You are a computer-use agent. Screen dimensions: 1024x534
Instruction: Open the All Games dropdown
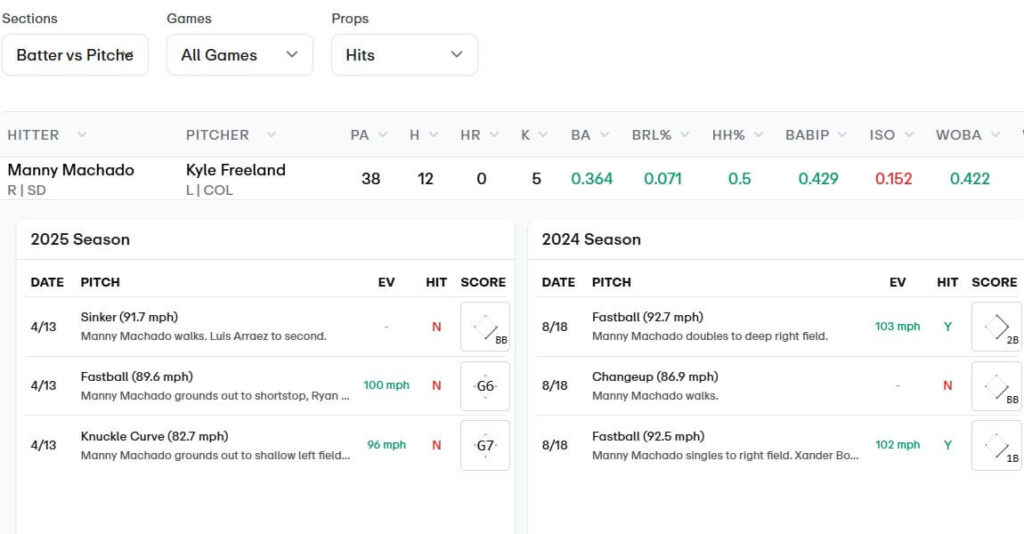click(240, 55)
